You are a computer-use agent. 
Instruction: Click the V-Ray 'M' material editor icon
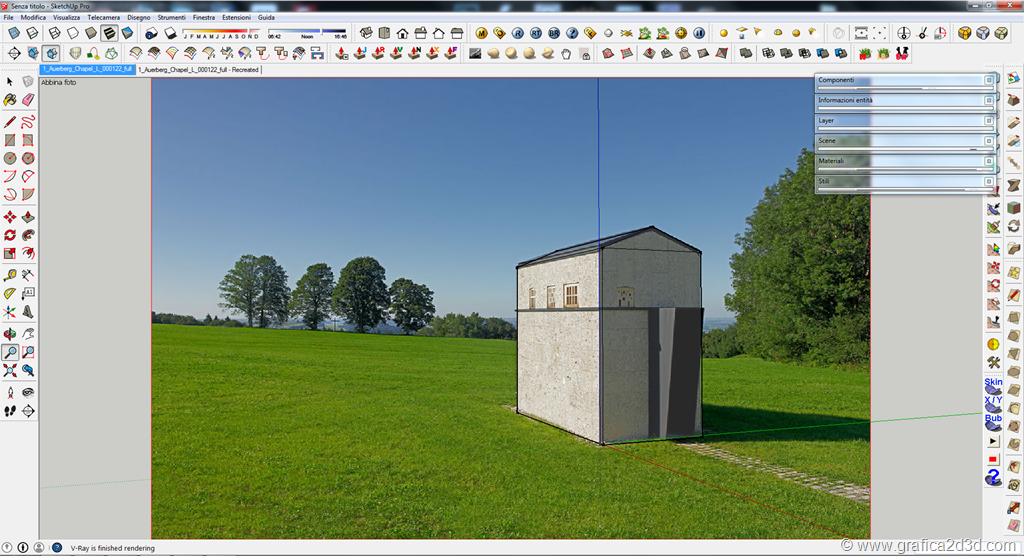point(481,34)
